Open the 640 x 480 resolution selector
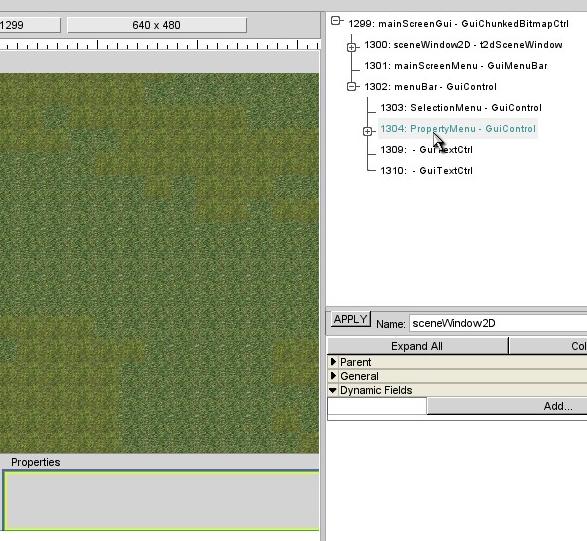The height and width of the screenshot is (541, 587). [x=156, y=25]
